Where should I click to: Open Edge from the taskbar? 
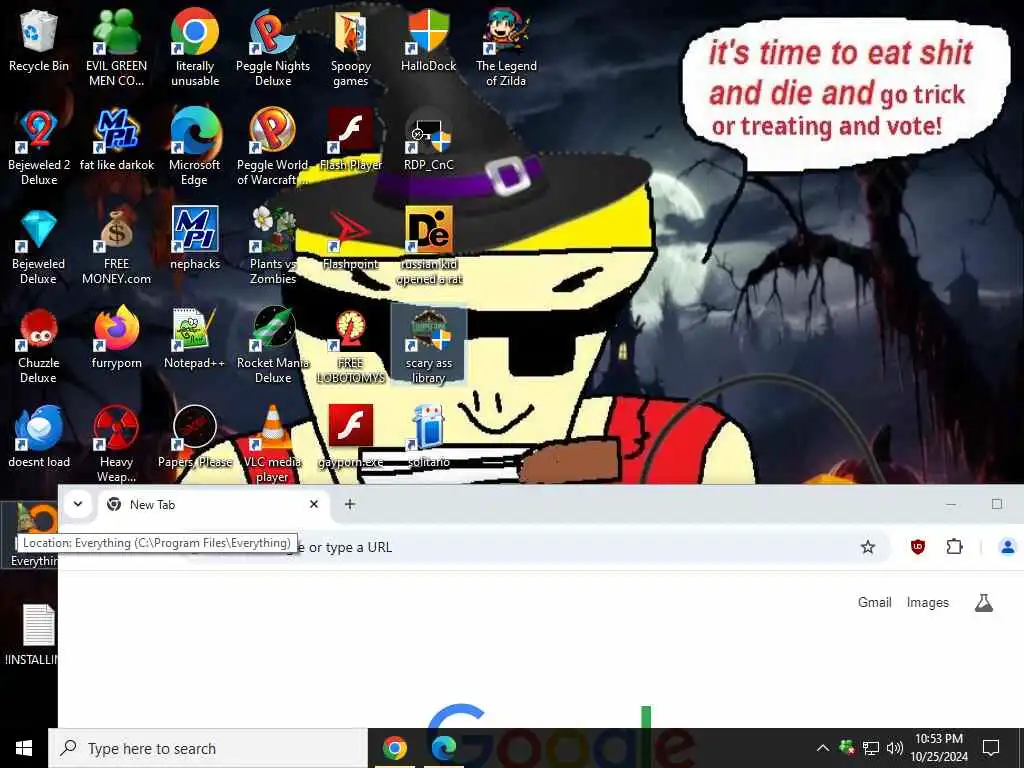click(x=443, y=748)
